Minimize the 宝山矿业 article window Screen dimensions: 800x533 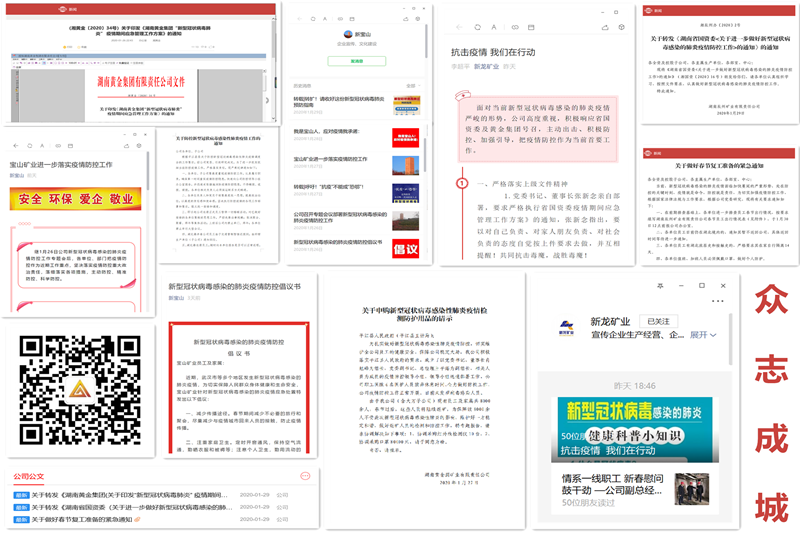coord(124,135)
